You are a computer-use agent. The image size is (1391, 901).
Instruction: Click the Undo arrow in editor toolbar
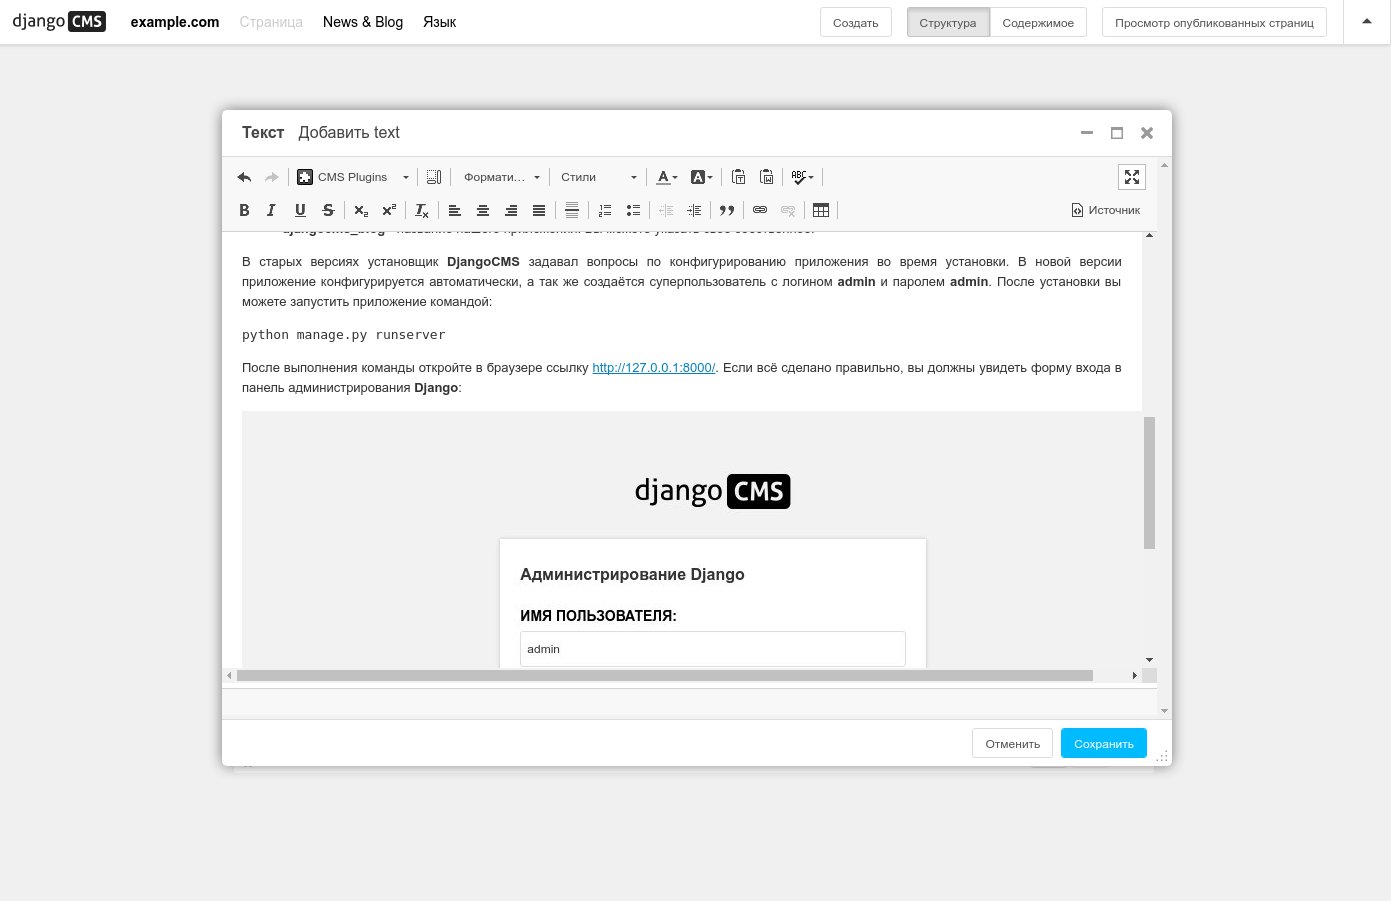pyautogui.click(x=244, y=177)
